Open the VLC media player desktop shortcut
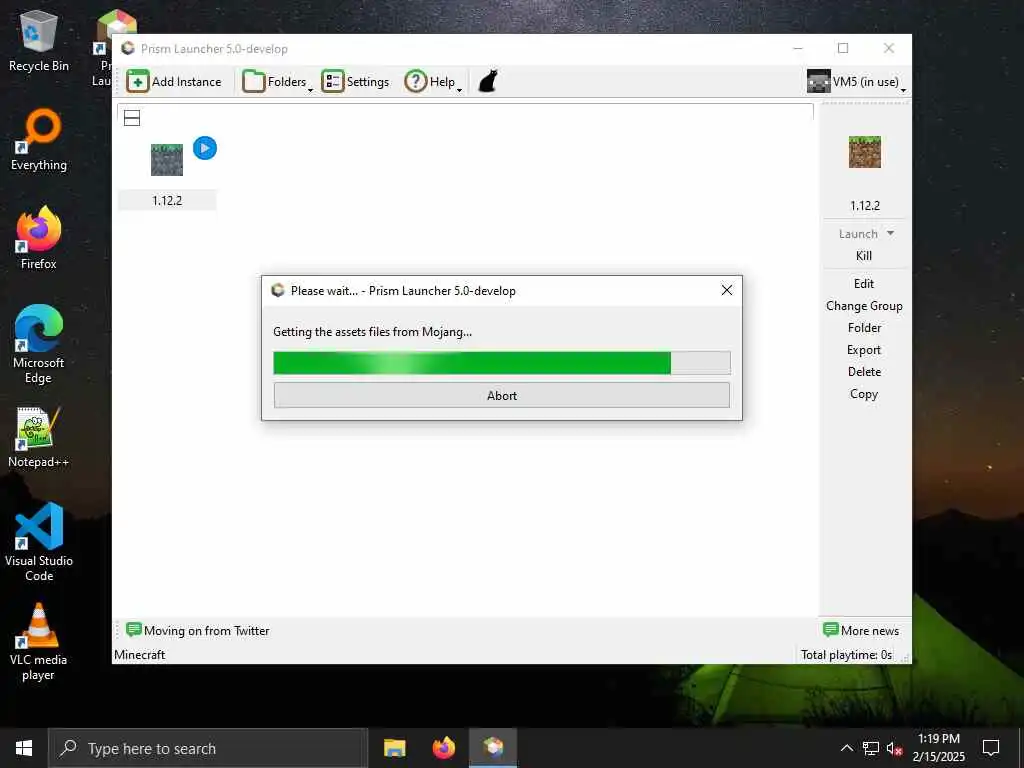This screenshot has width=1024, height=768. click(39, 641)
